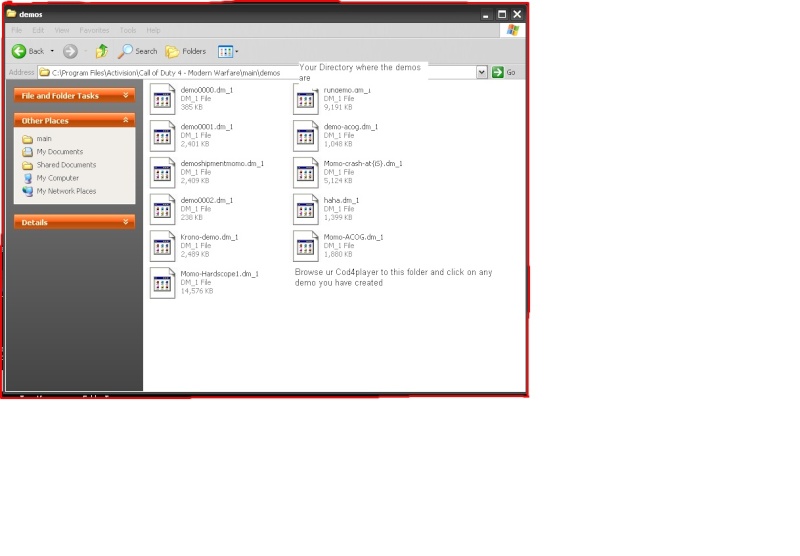
Task: Click the file name Krono-demo.dm_1
Action: (209, 237)
